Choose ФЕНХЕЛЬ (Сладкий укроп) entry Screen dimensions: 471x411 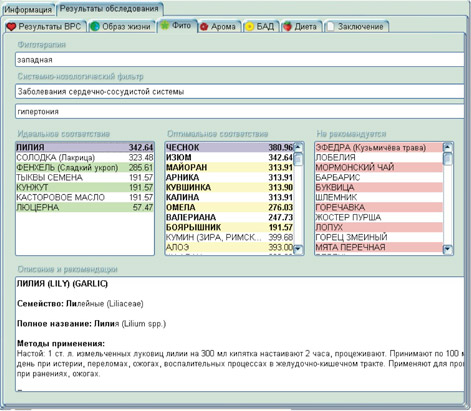click(85, 167)
